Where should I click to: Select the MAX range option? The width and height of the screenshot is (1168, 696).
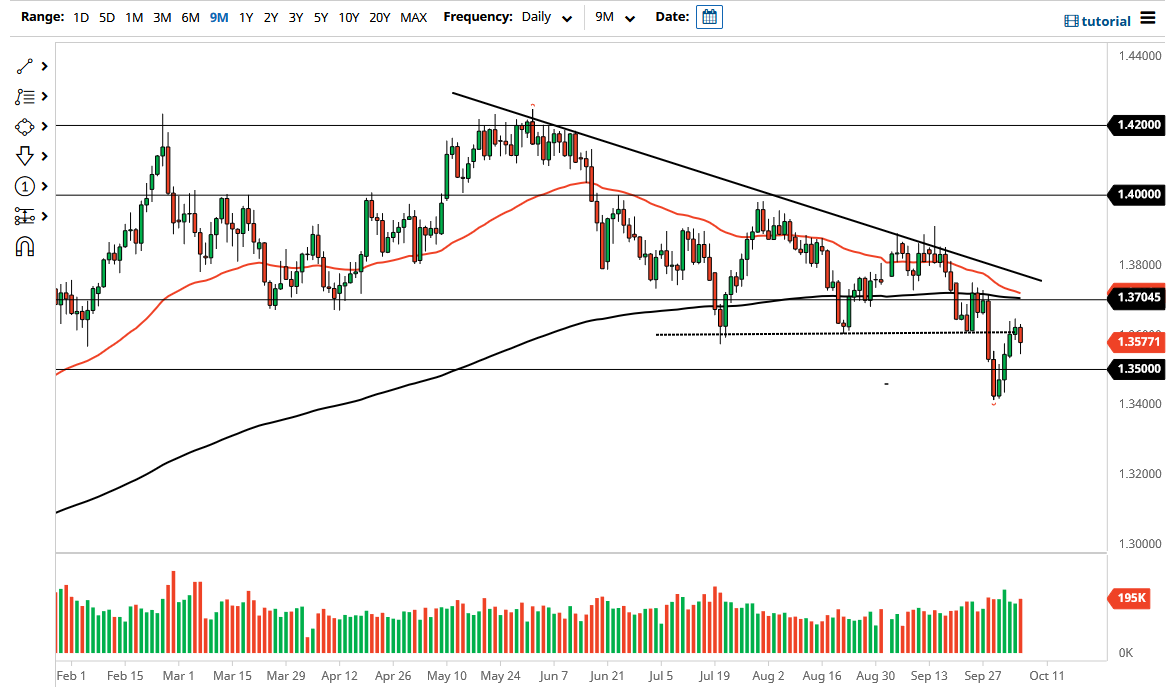(x=413, y=17)
